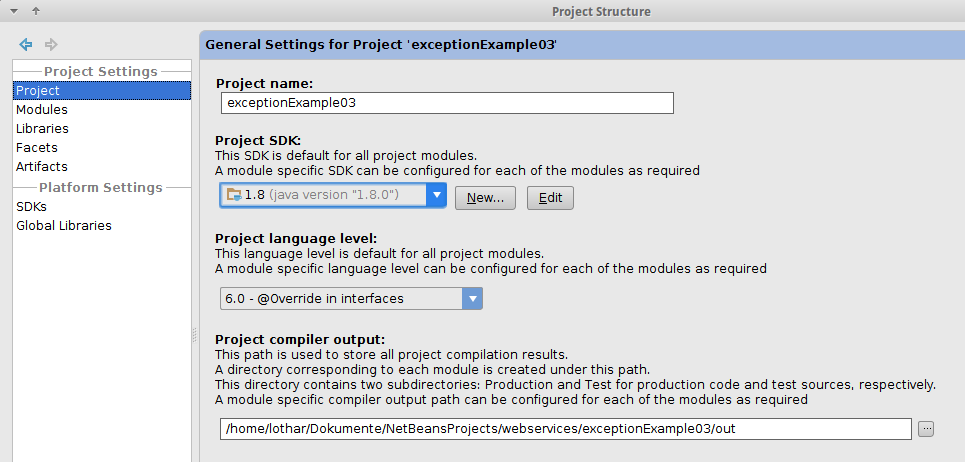Go to Facets settings
Screen dimensions: 965x462
37,148
